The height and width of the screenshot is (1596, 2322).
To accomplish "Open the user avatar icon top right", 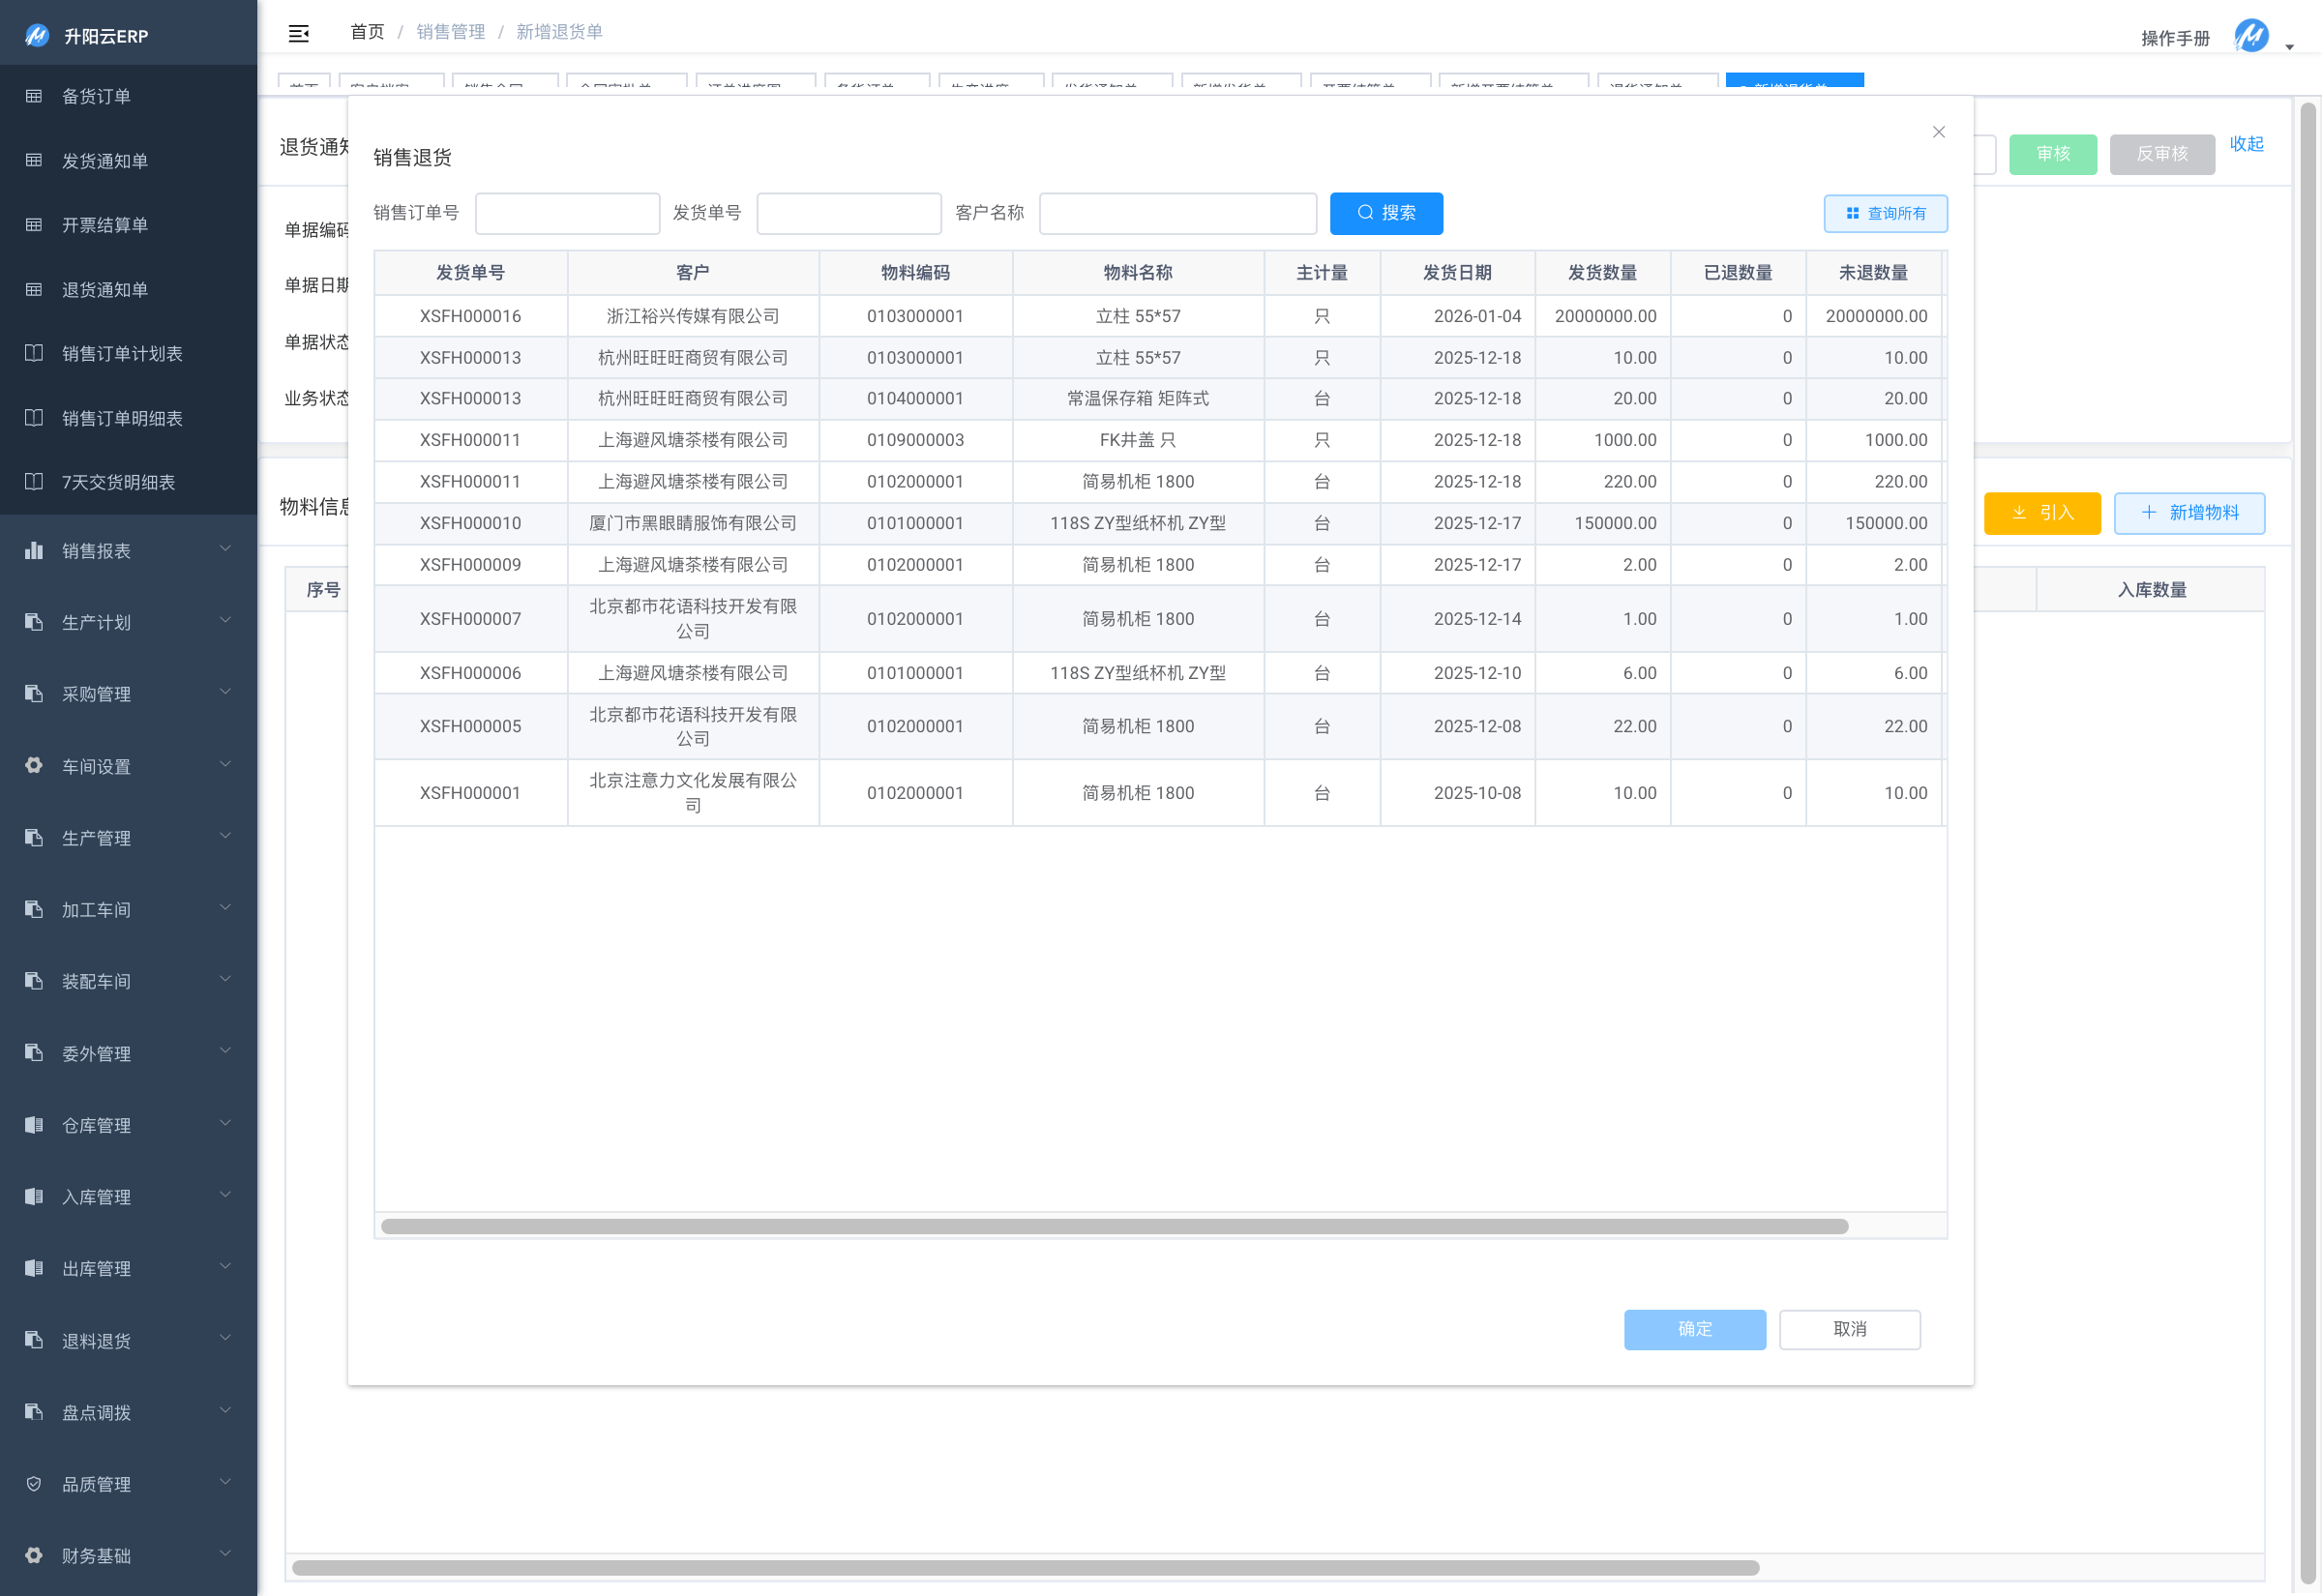I will (x=2251, y=36).
